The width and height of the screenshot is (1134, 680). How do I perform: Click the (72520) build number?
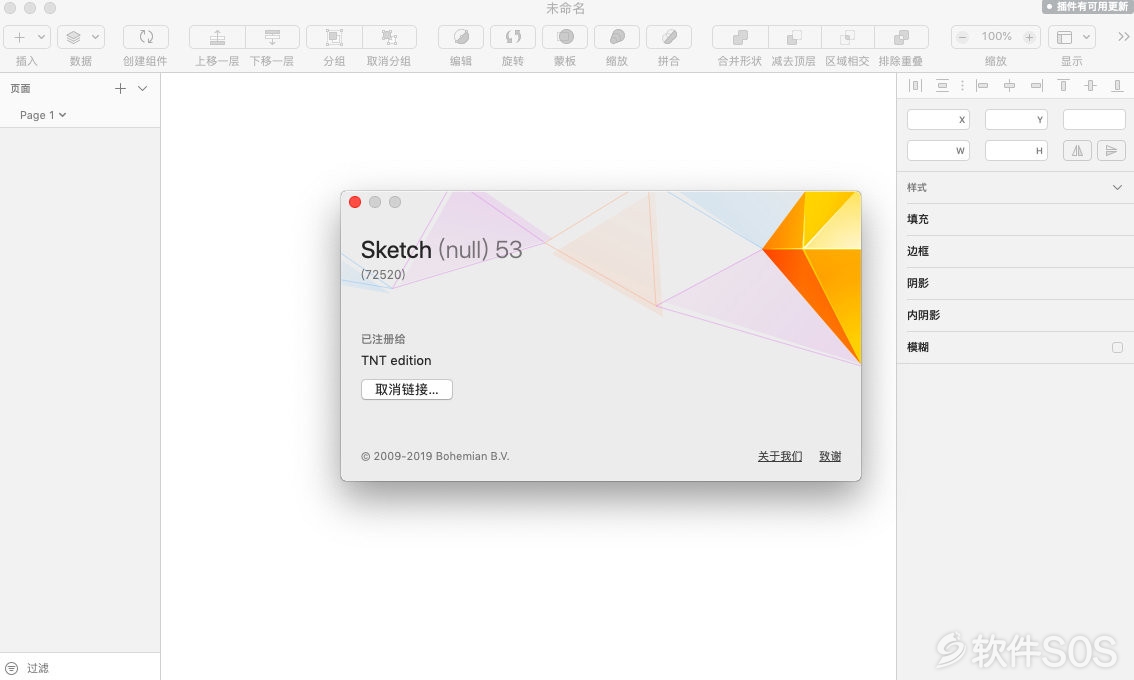tap(383, 274)
